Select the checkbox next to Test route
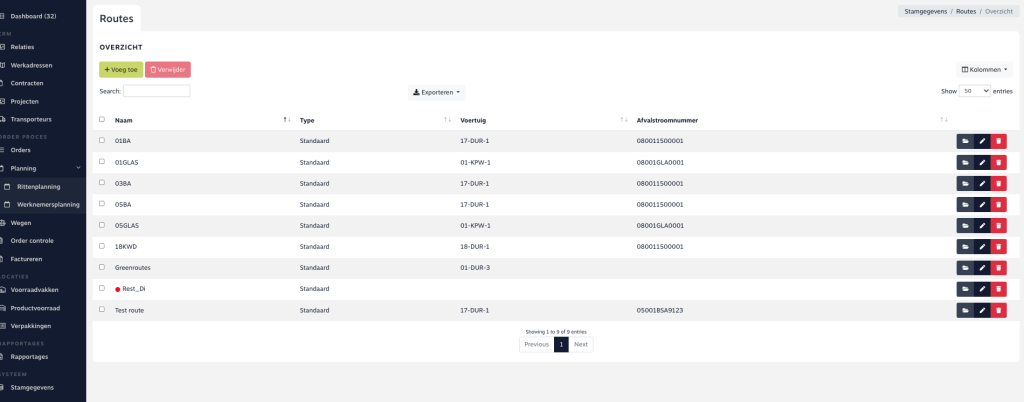 click(x=102, y=310)
